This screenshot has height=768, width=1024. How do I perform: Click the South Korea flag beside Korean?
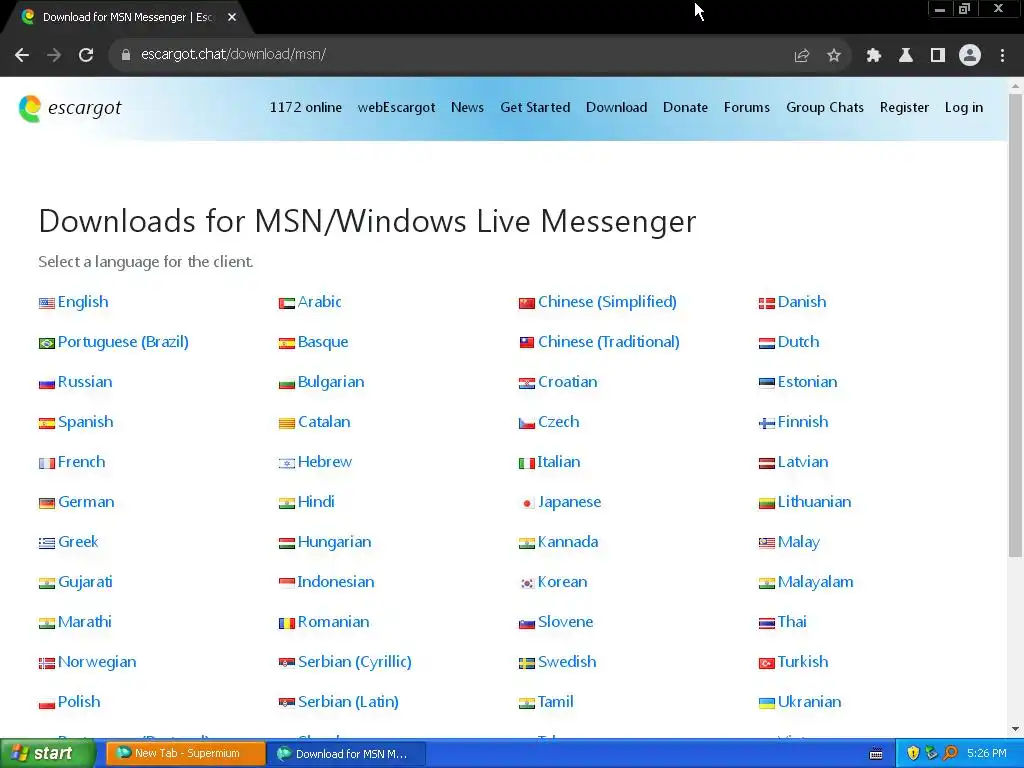click(x=527, y=584)
